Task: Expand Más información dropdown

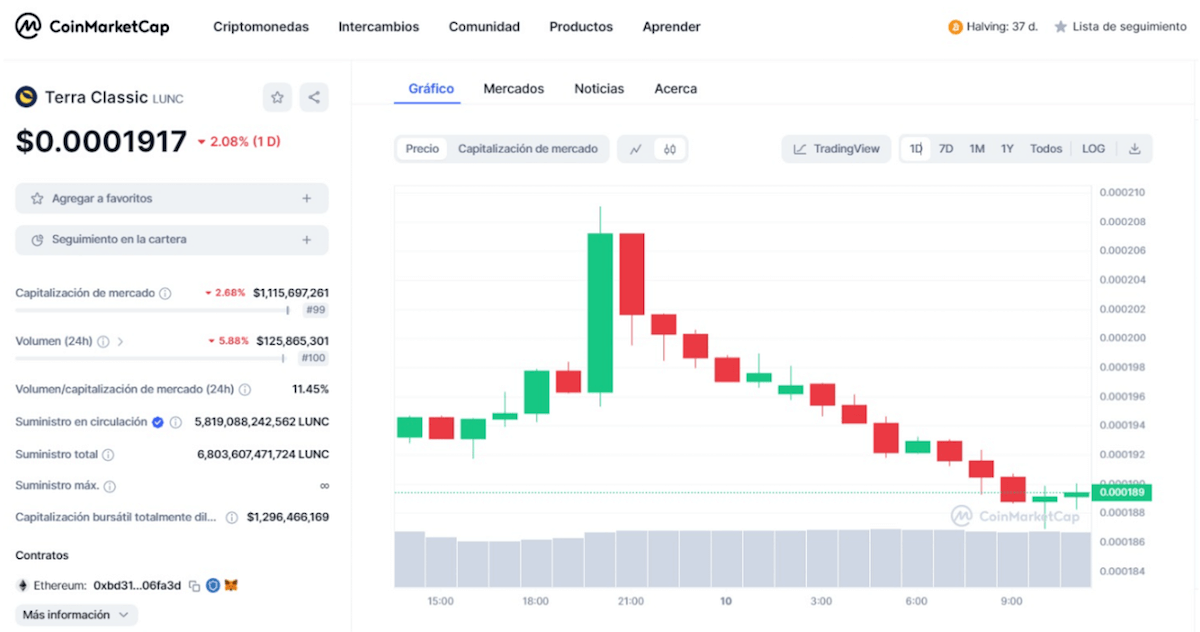Action: click(75, 615)
